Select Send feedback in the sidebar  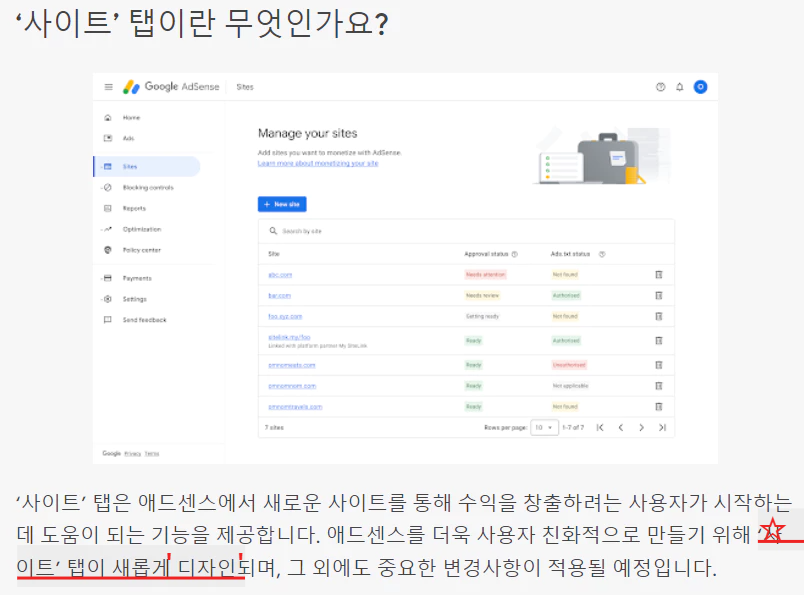click(145, 320)
